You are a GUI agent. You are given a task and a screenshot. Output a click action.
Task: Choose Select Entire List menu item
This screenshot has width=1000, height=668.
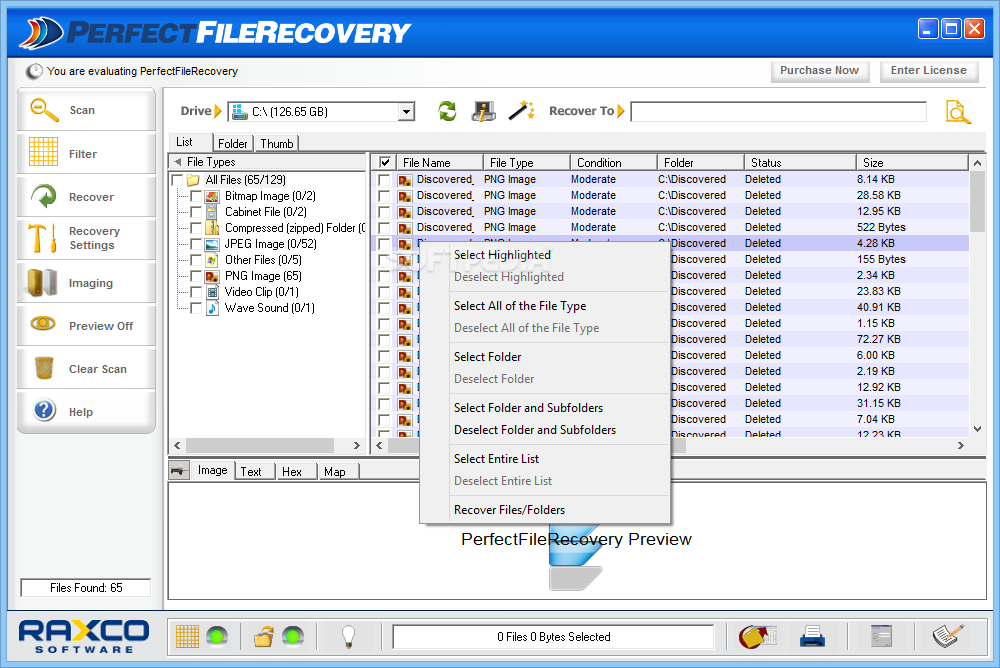496,459
